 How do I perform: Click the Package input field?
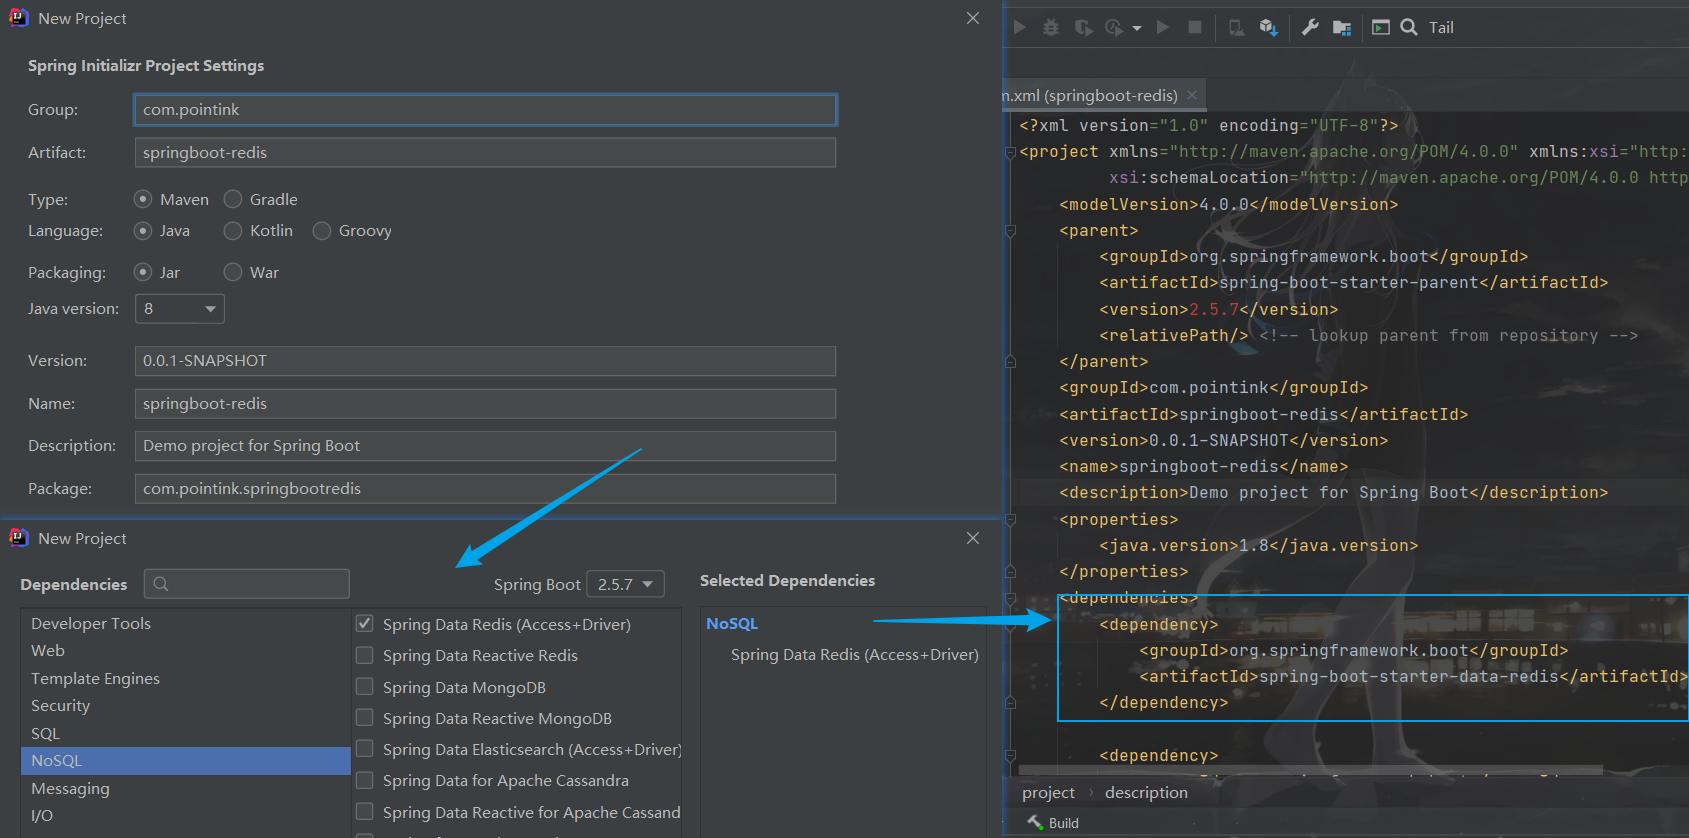tap(485, 489)
